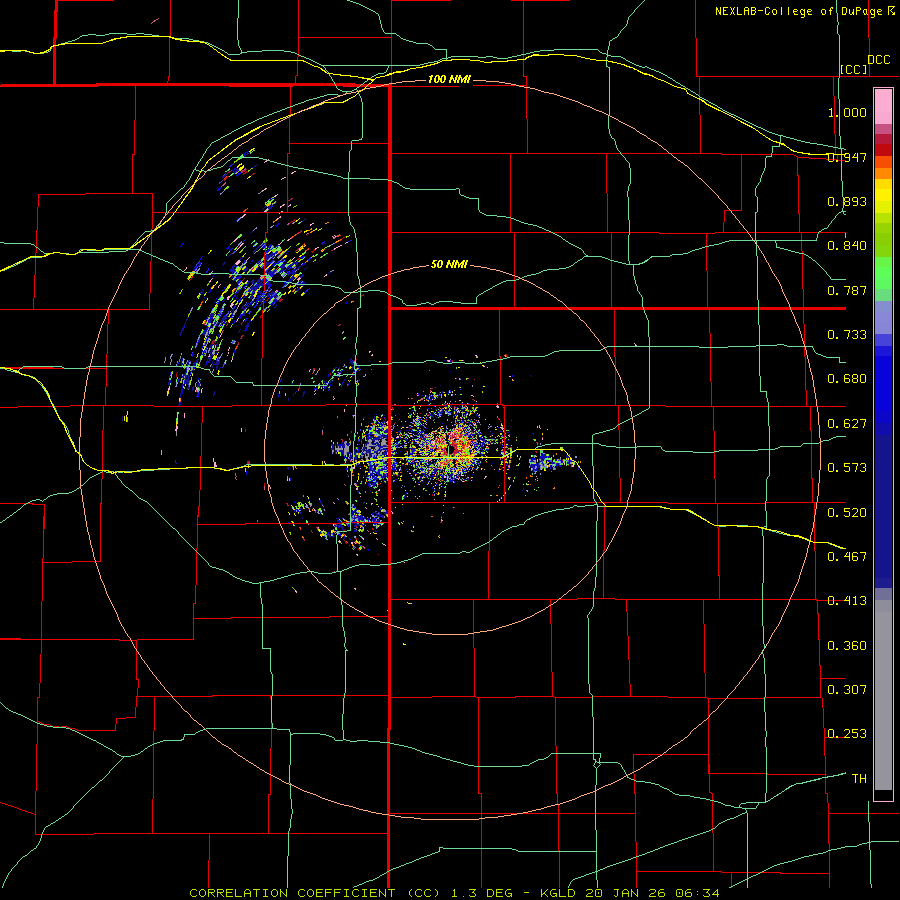Click the 0.787 legend value
The width and height of the screenshot is (900, 900).
pos(847,290)
